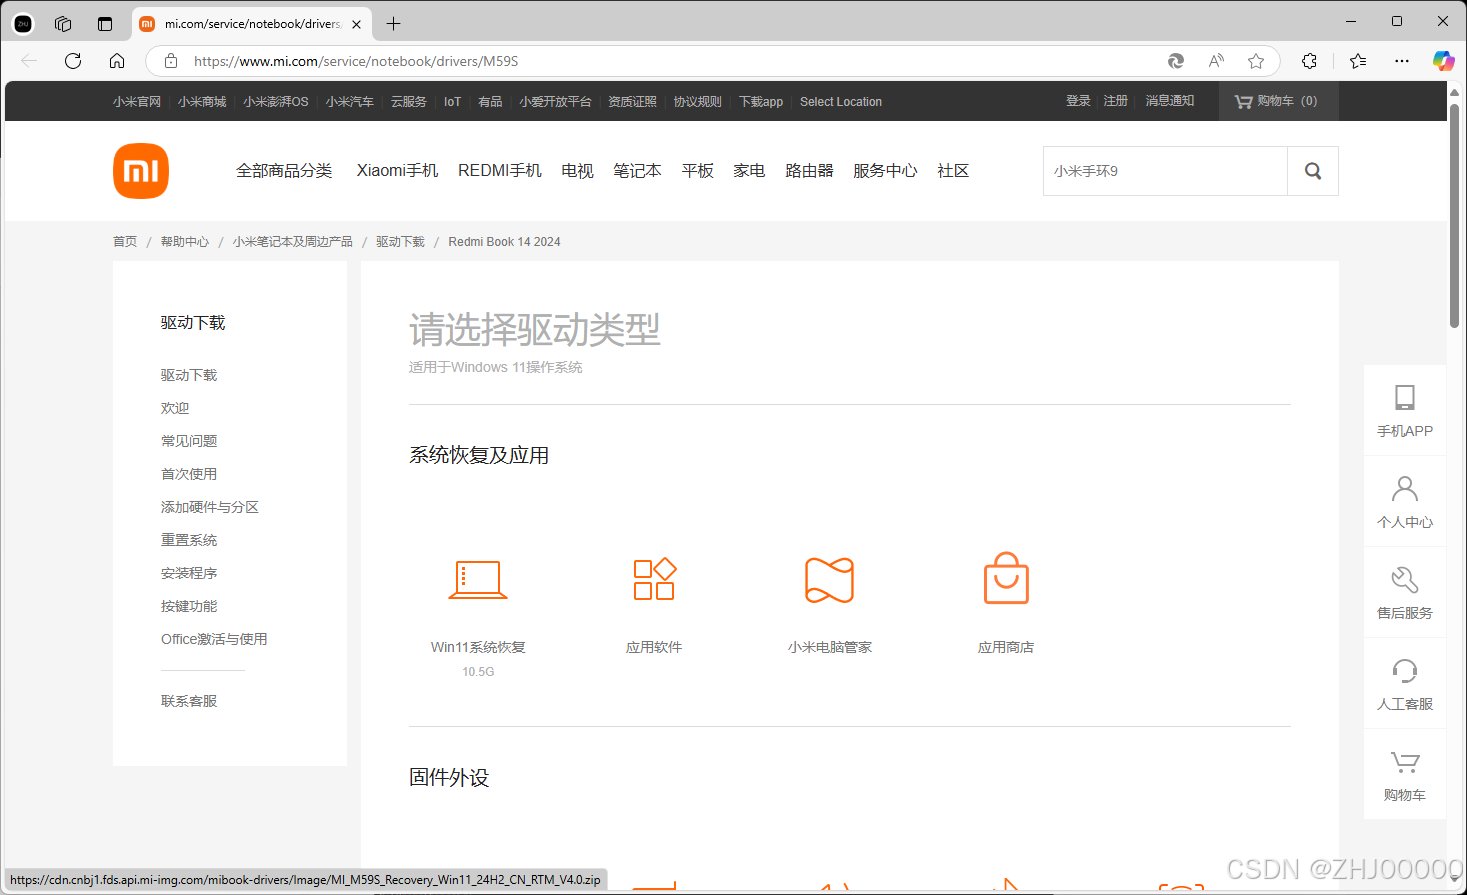This screenshot has height=895, width=1467.
Task: Click 联系客服 in left sidebar
Action: pos(189,701)
